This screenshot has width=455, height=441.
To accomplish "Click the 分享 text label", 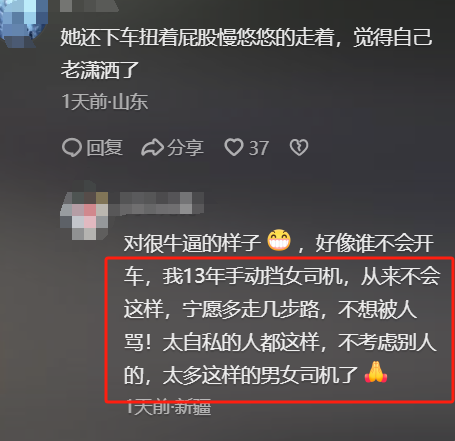I will [x=185, y=148].
